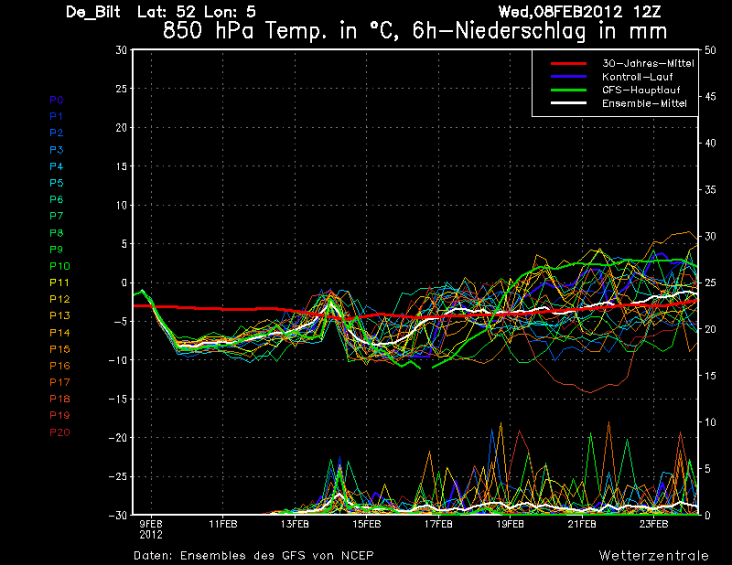Select the P3 ensemble member label
This screenshot has width=732, height=565.
click(x=56, y=150)
